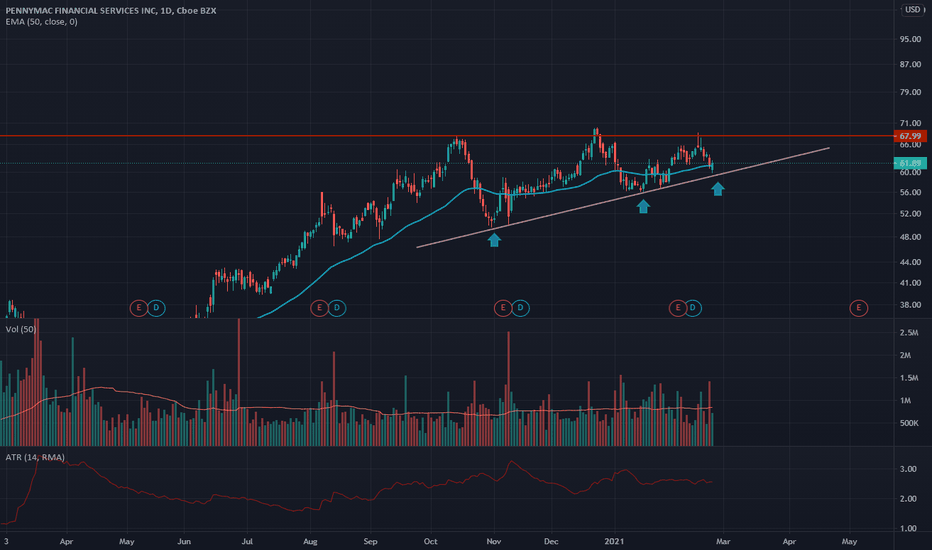Click the 52.00 price axis label
The height and width of the screenshot is (550, 932).
coord(910,213)
